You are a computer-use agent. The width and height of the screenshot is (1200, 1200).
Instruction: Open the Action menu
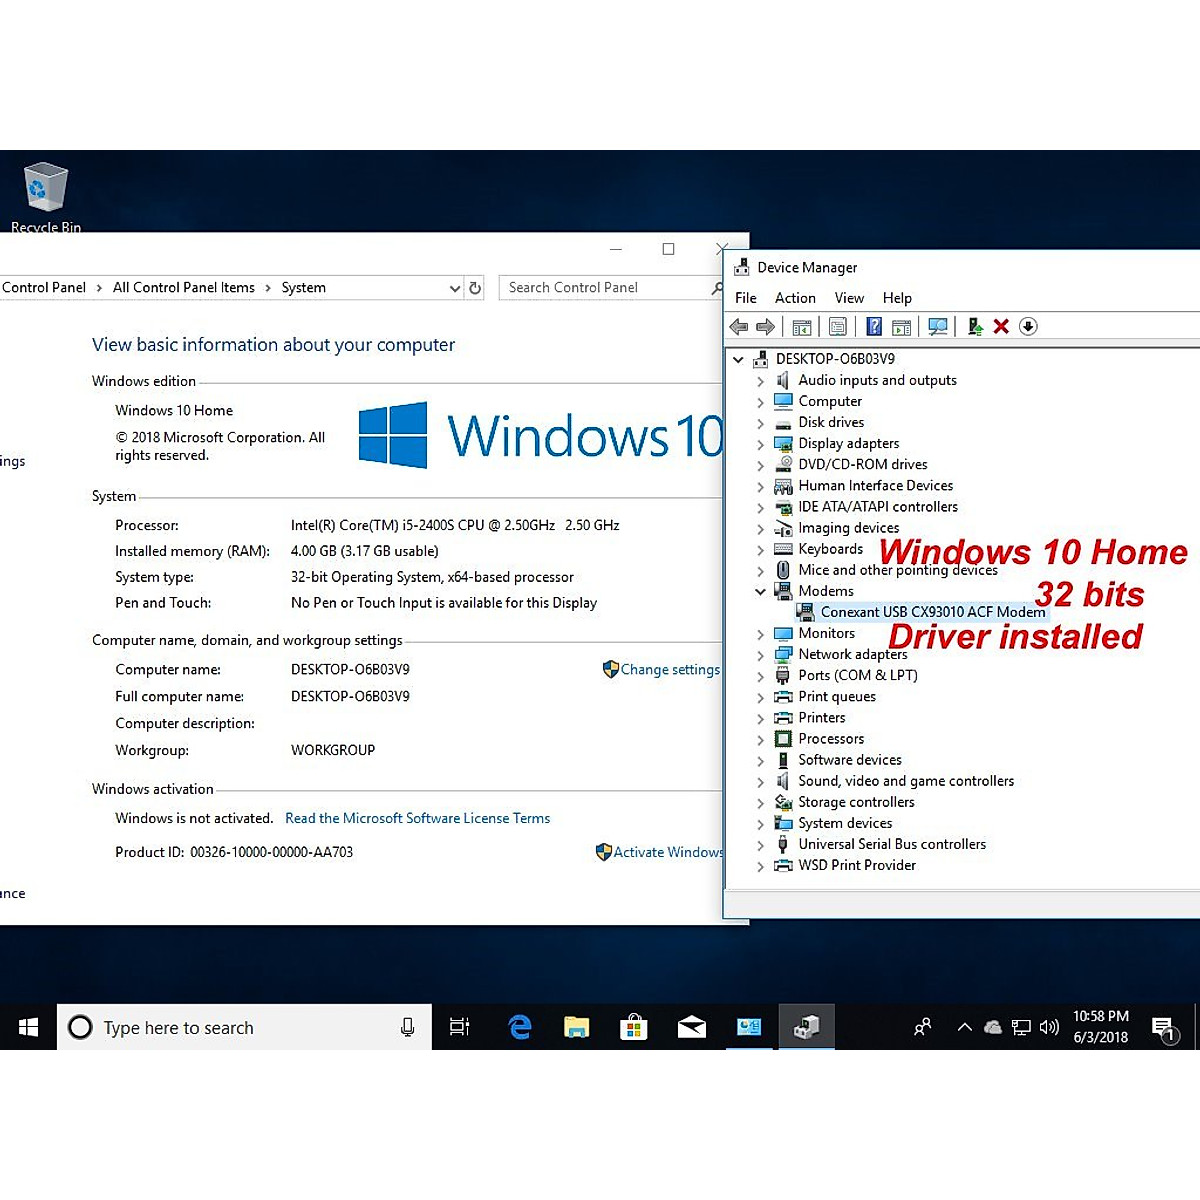pos(795,298)
